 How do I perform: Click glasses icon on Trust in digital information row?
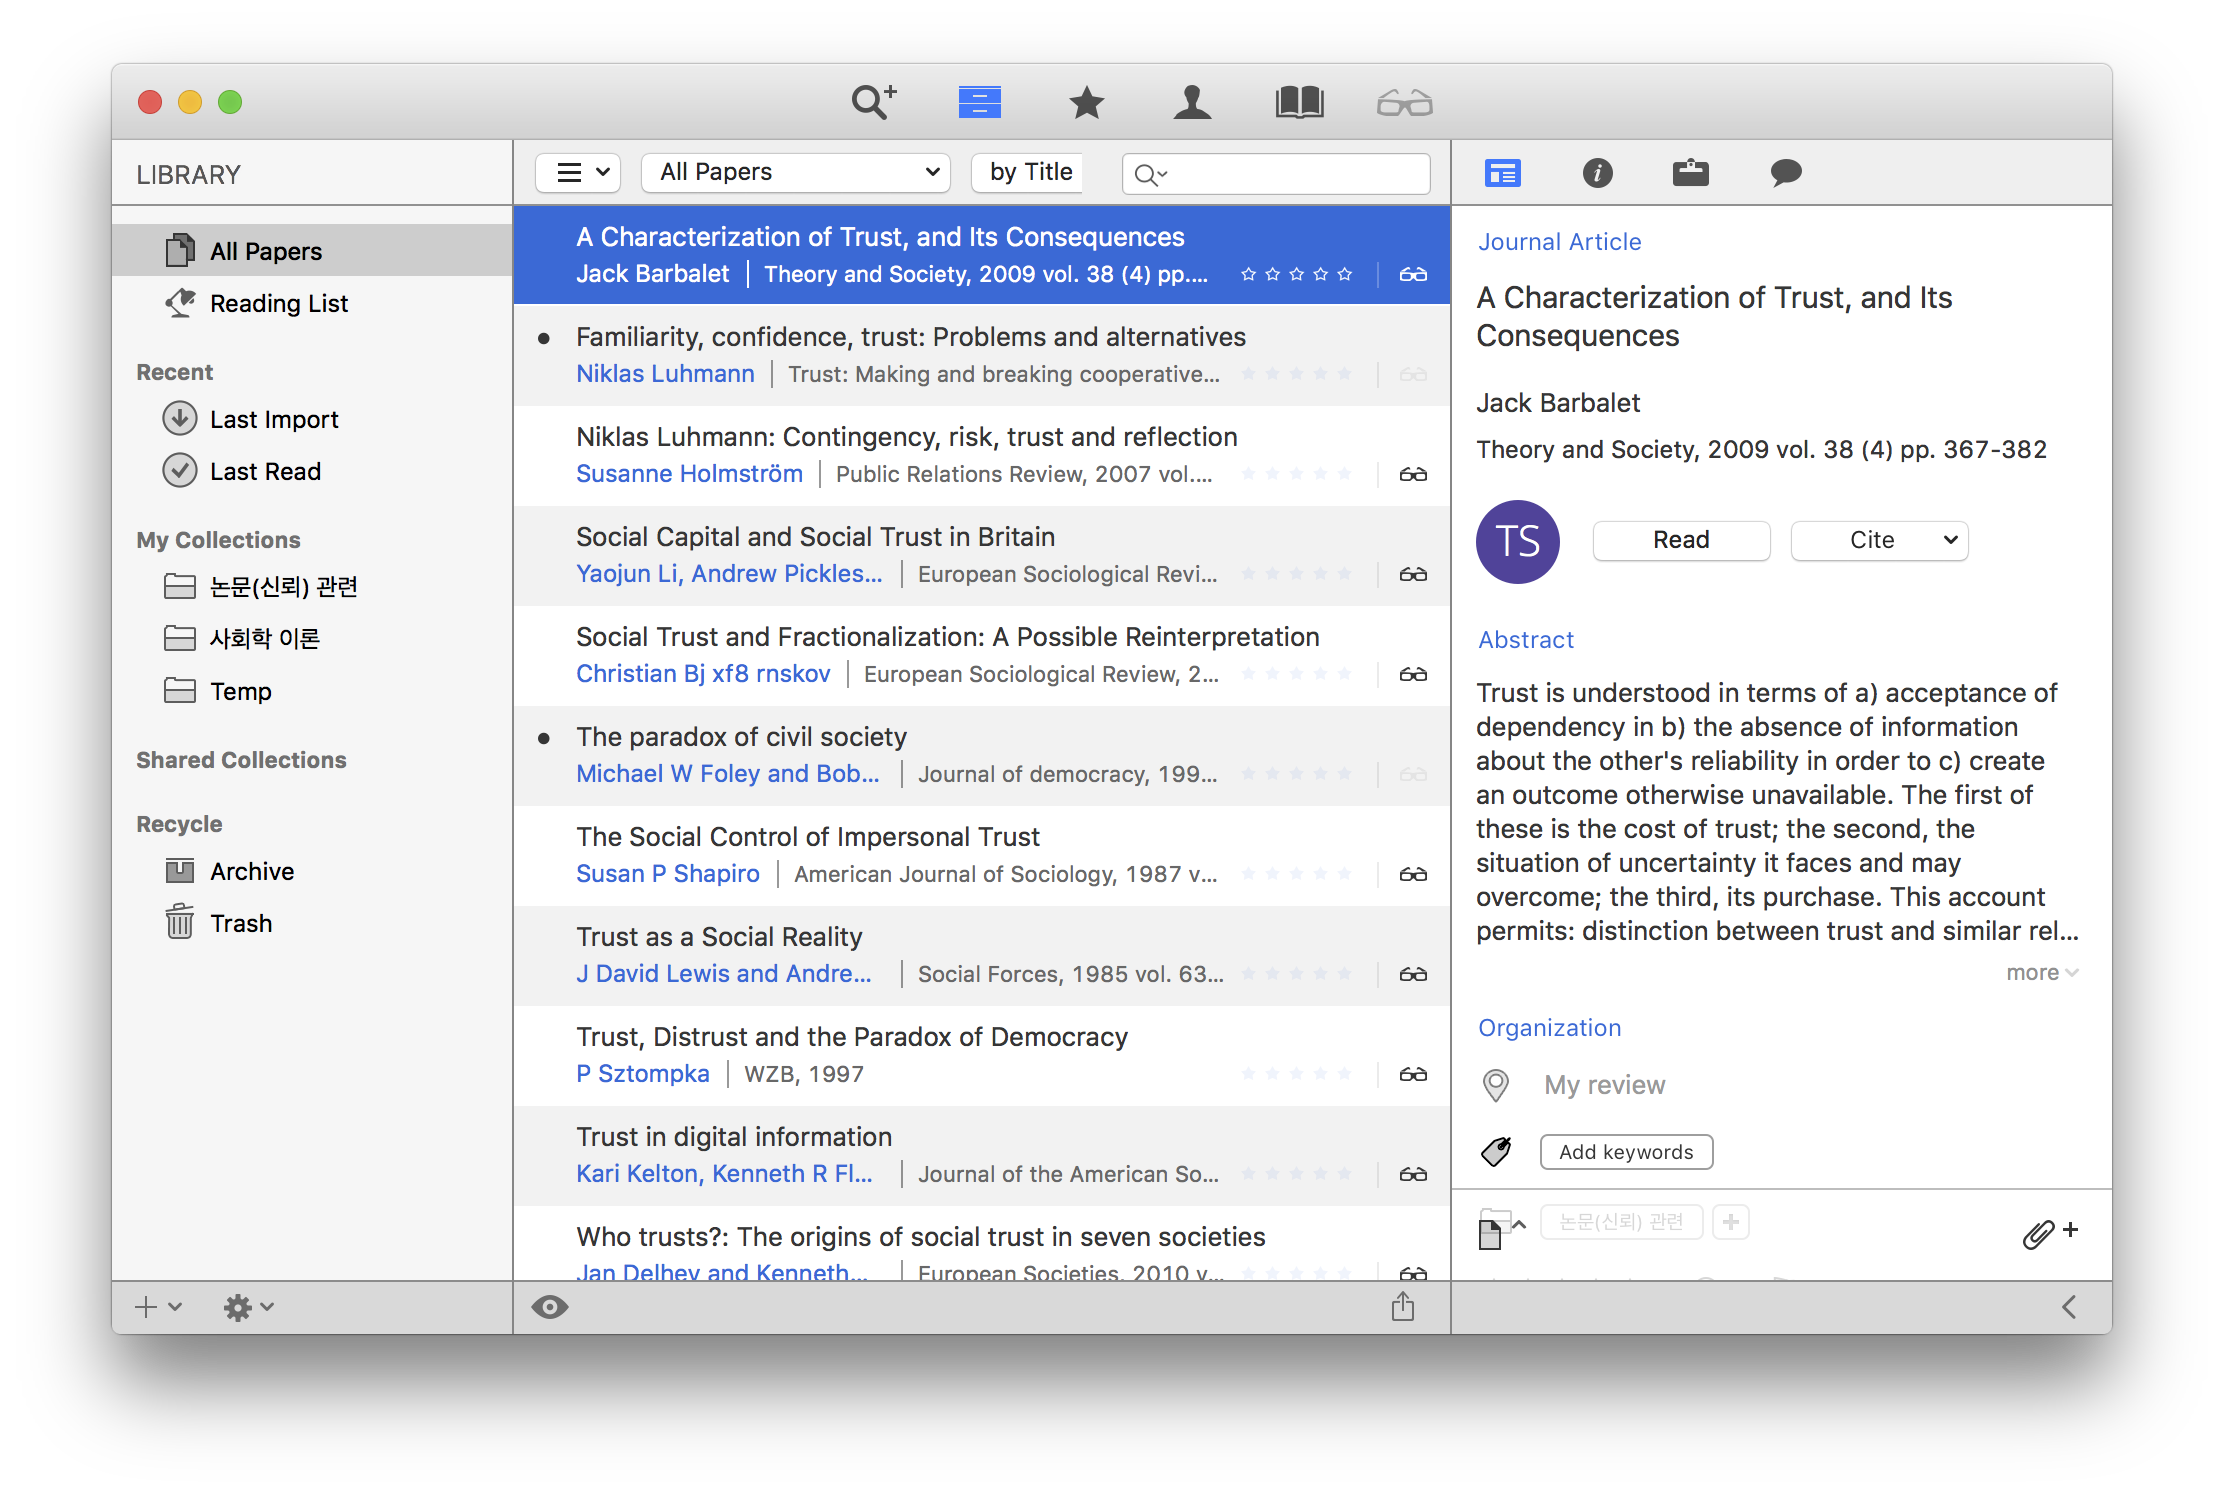pyautogui.click(x=1413, y=1174)
